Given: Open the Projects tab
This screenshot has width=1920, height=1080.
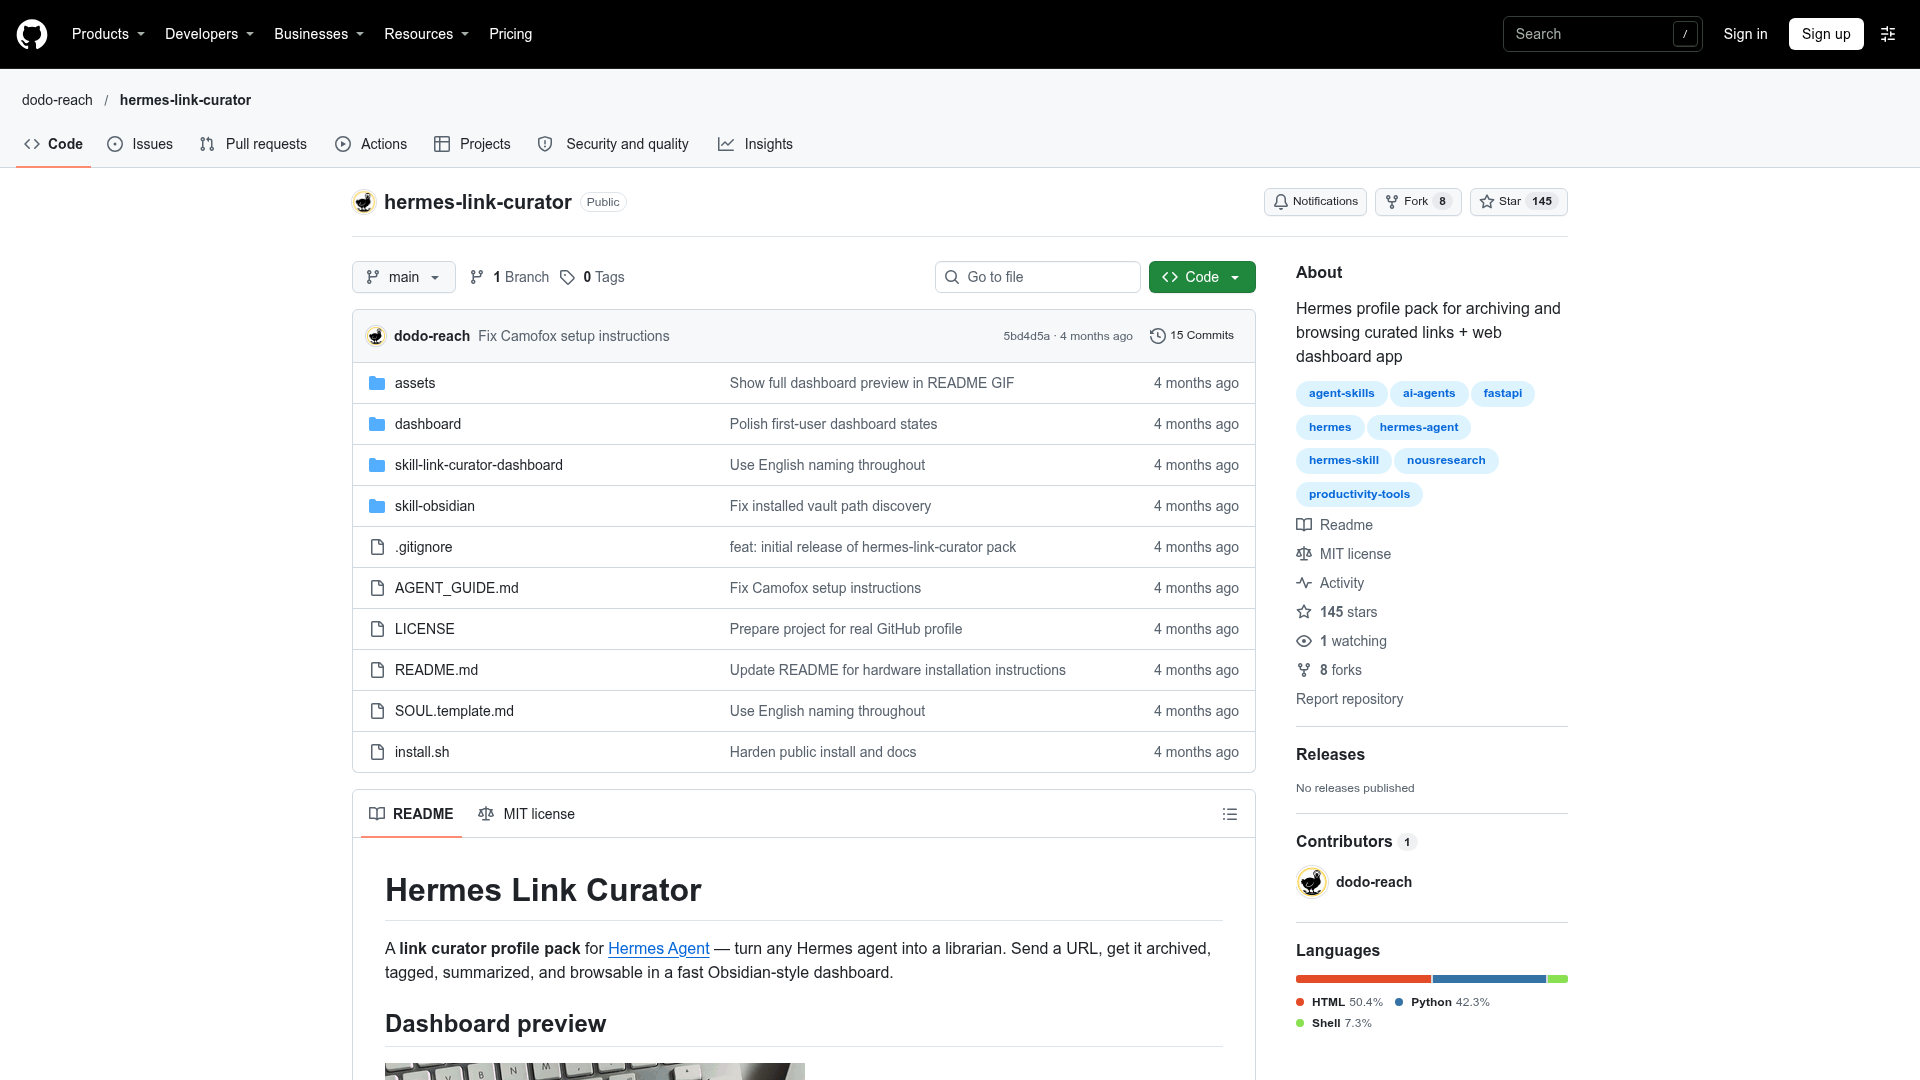Looking at the screenshot, I should [472, 144].
